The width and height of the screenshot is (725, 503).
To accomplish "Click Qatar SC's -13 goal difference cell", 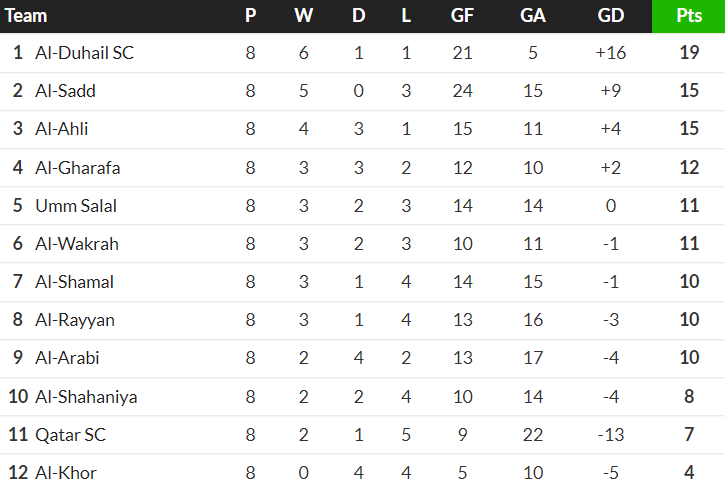I will pos(610,435).
